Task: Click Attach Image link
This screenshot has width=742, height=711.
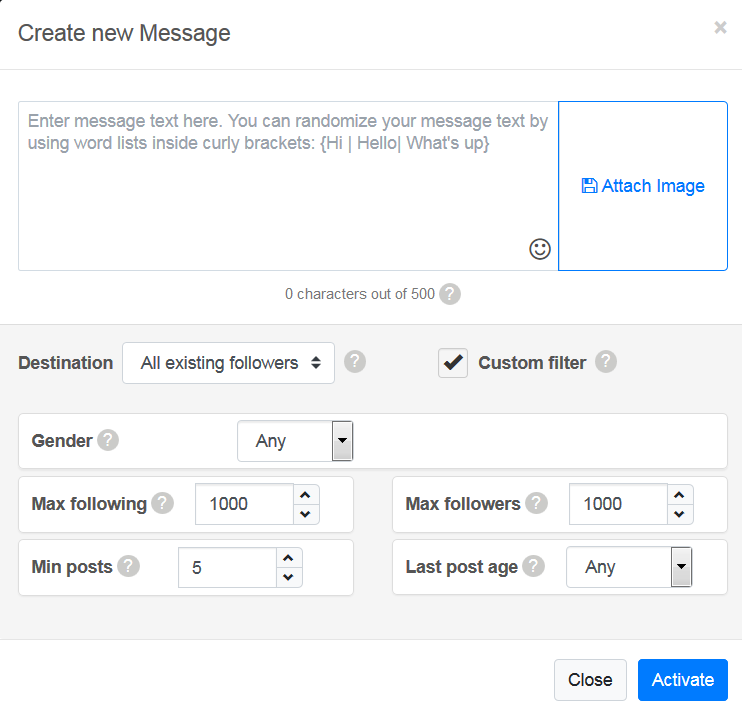Action: pos(643,186)
